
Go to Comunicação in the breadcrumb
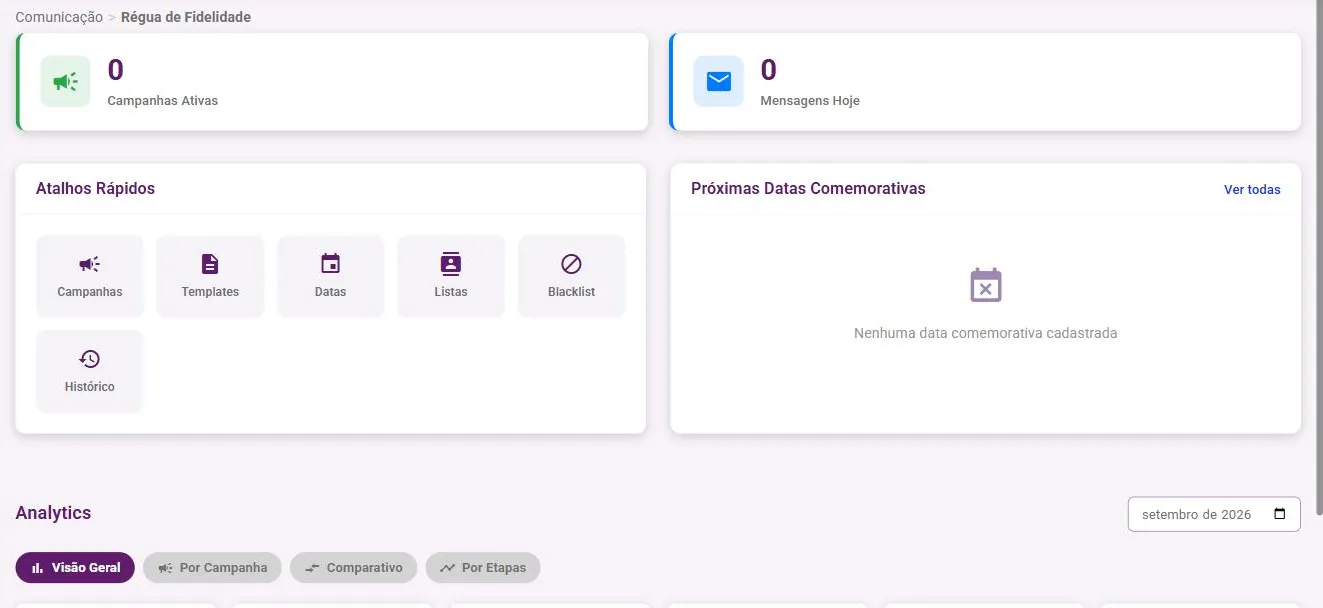pos(59,17)
